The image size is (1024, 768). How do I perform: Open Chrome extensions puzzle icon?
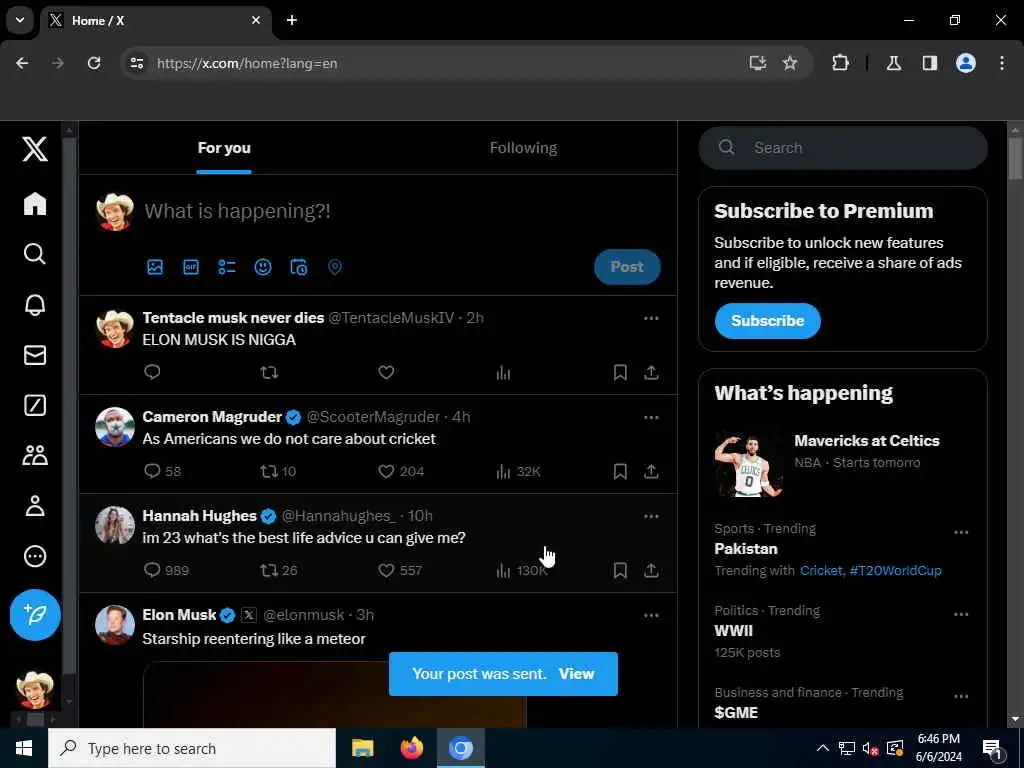[x=840, y=63]
